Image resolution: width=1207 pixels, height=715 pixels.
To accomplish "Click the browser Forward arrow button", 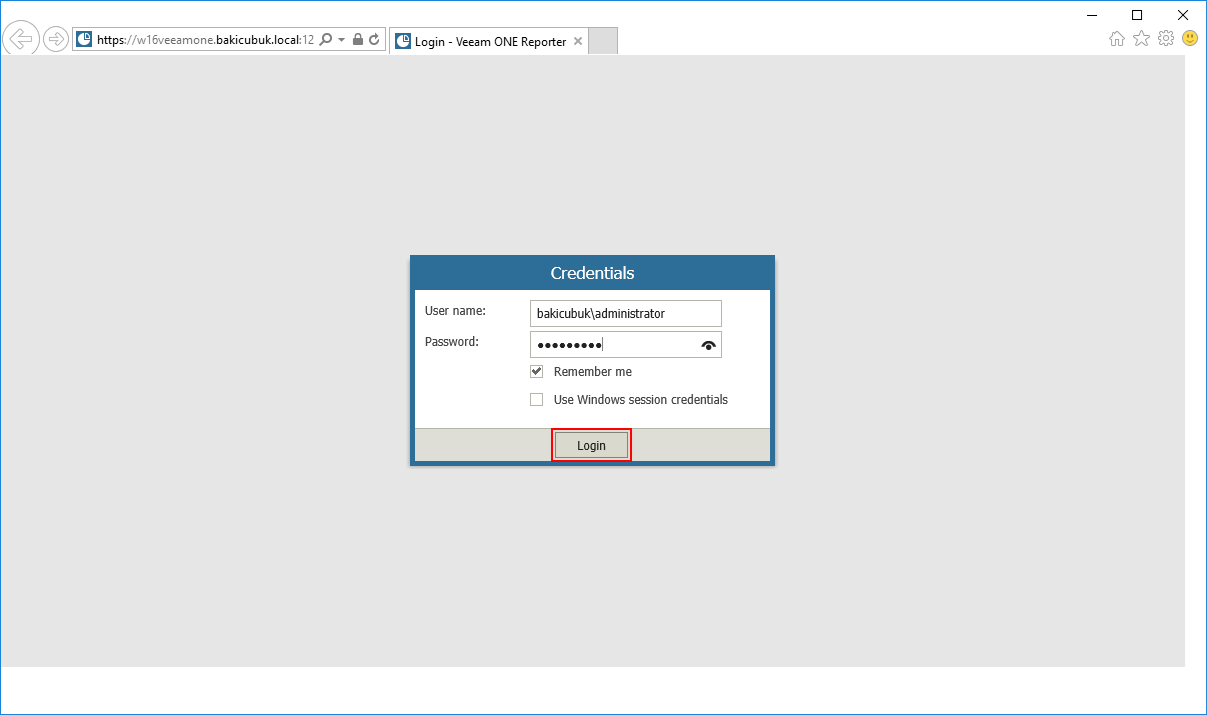I will pos(56,39).
